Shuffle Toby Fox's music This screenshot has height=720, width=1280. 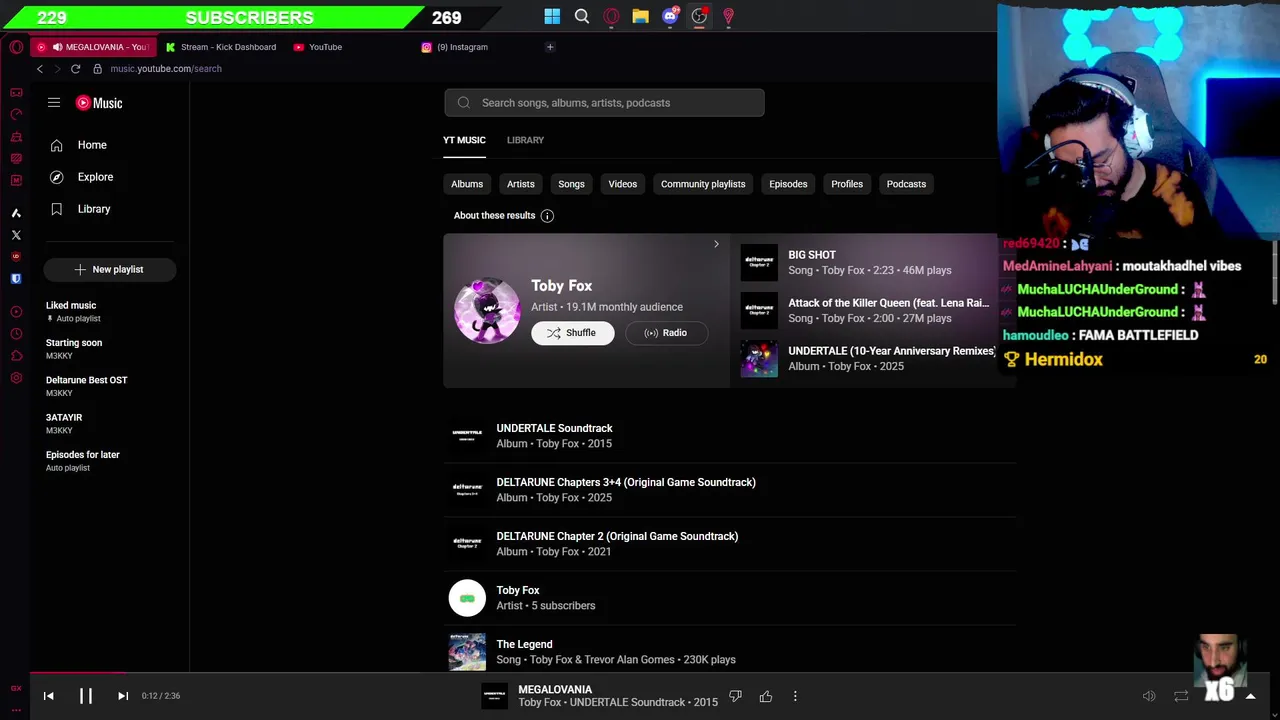573,333
